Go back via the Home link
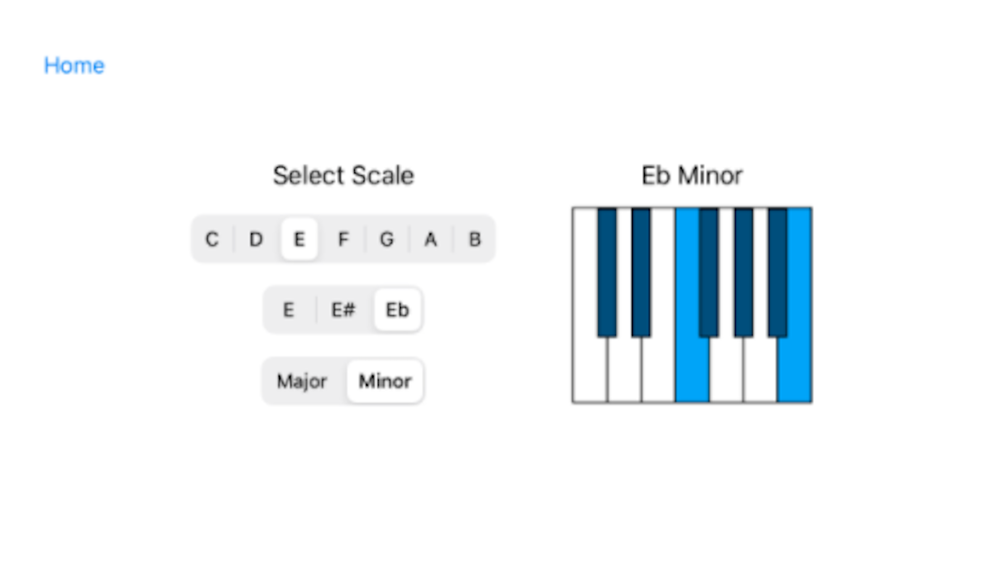This screenshot has width=1000, height=563. click(x=74, y=65)
